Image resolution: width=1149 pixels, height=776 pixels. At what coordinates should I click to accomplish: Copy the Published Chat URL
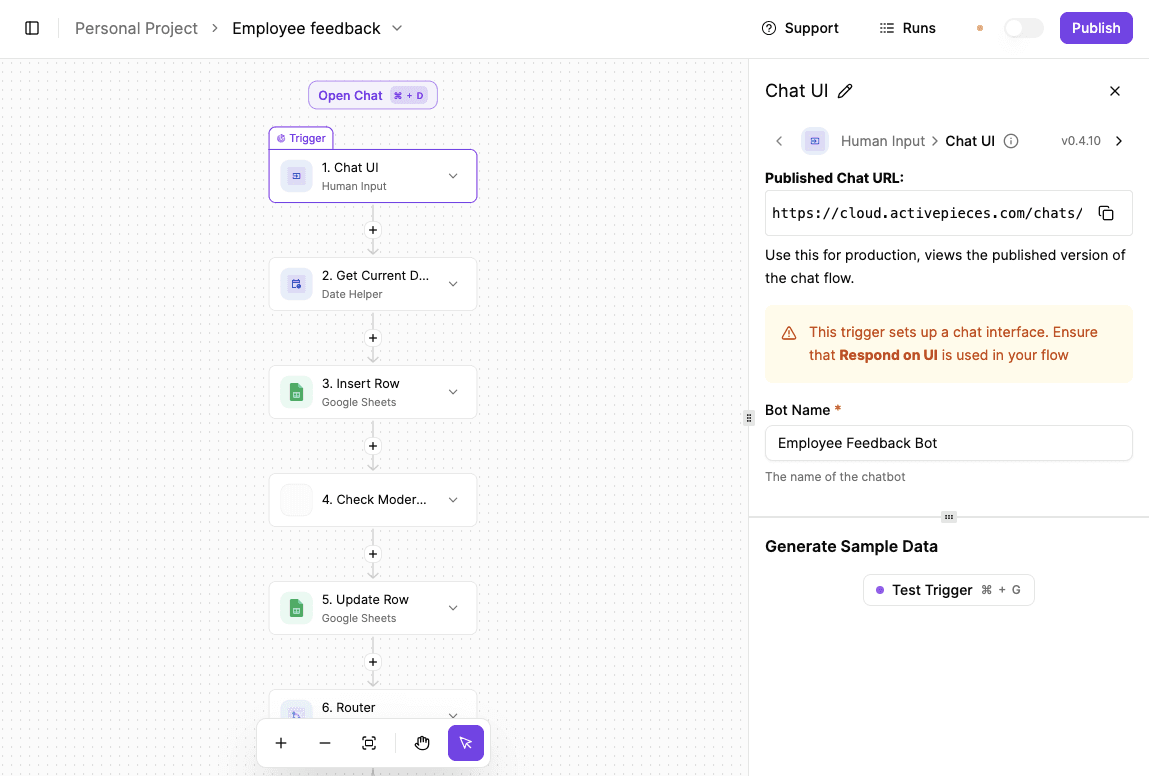click(x=1108, y=213)
